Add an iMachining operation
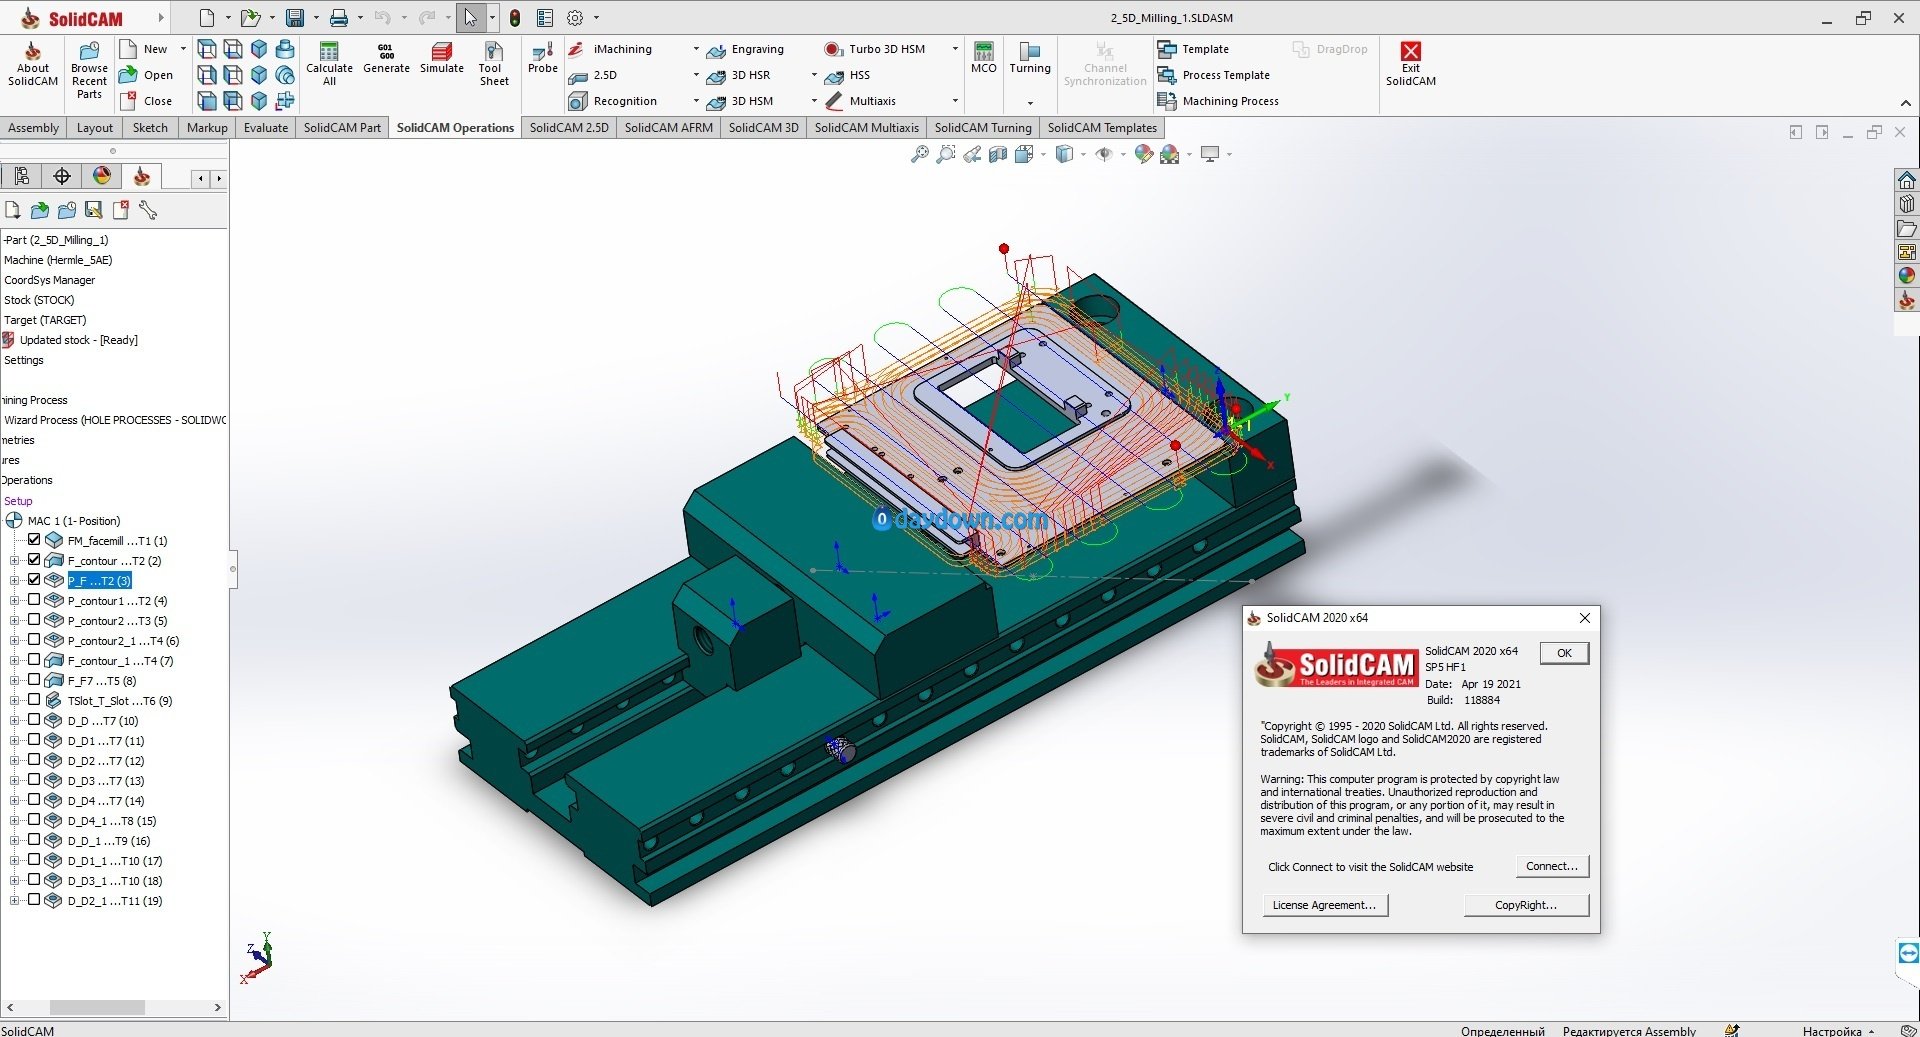Viewport: 1920px width, 1037px height. click(611, 49)
